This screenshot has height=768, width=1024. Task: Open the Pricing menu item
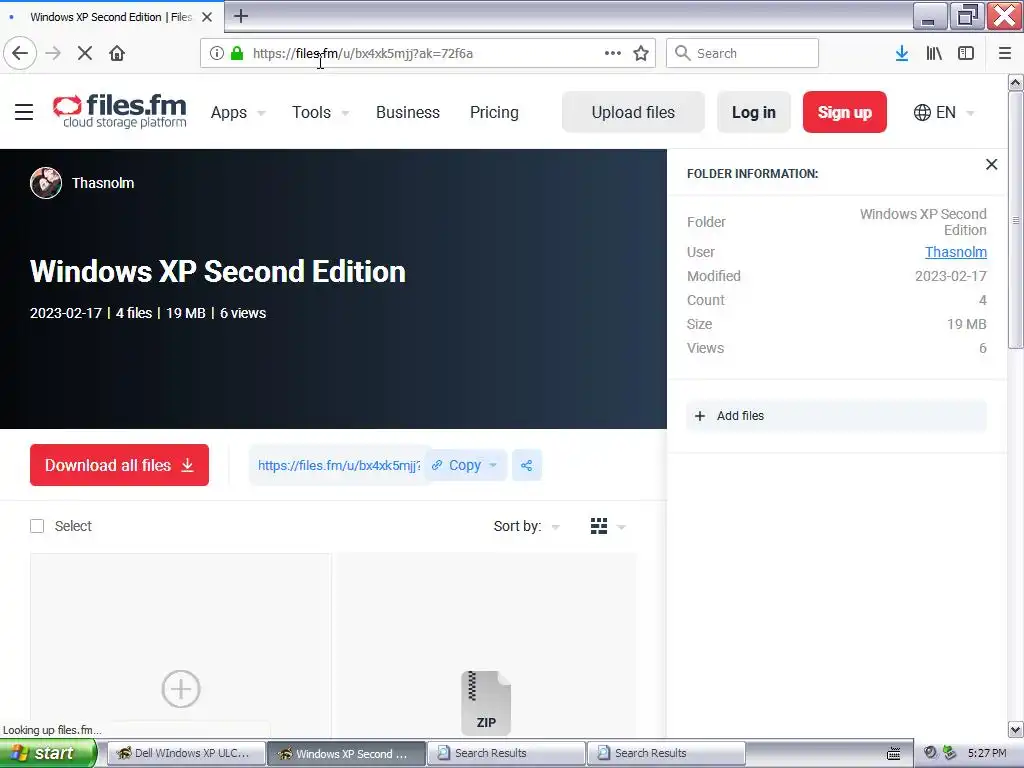coord(494,112)
